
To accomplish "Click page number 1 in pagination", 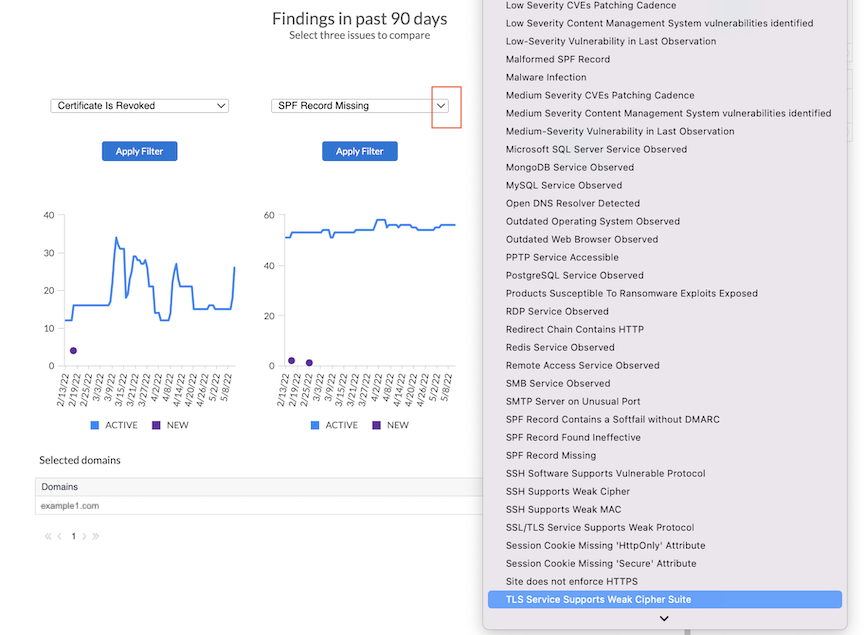I will 73,536.
